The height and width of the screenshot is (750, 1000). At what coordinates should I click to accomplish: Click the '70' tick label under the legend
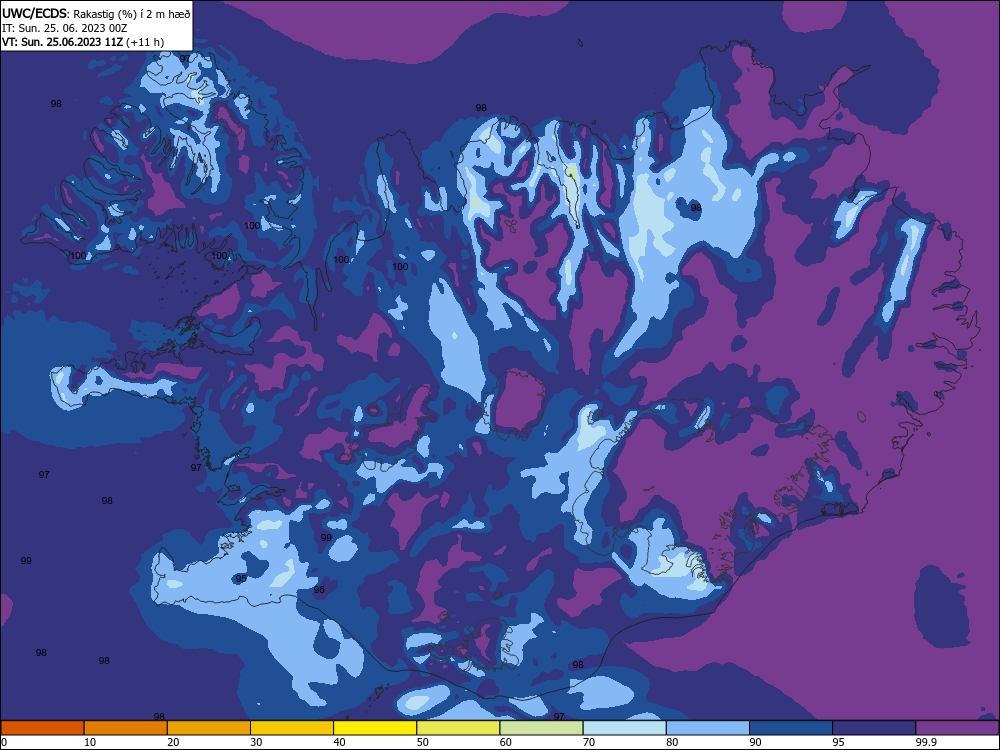pos(589,742)
